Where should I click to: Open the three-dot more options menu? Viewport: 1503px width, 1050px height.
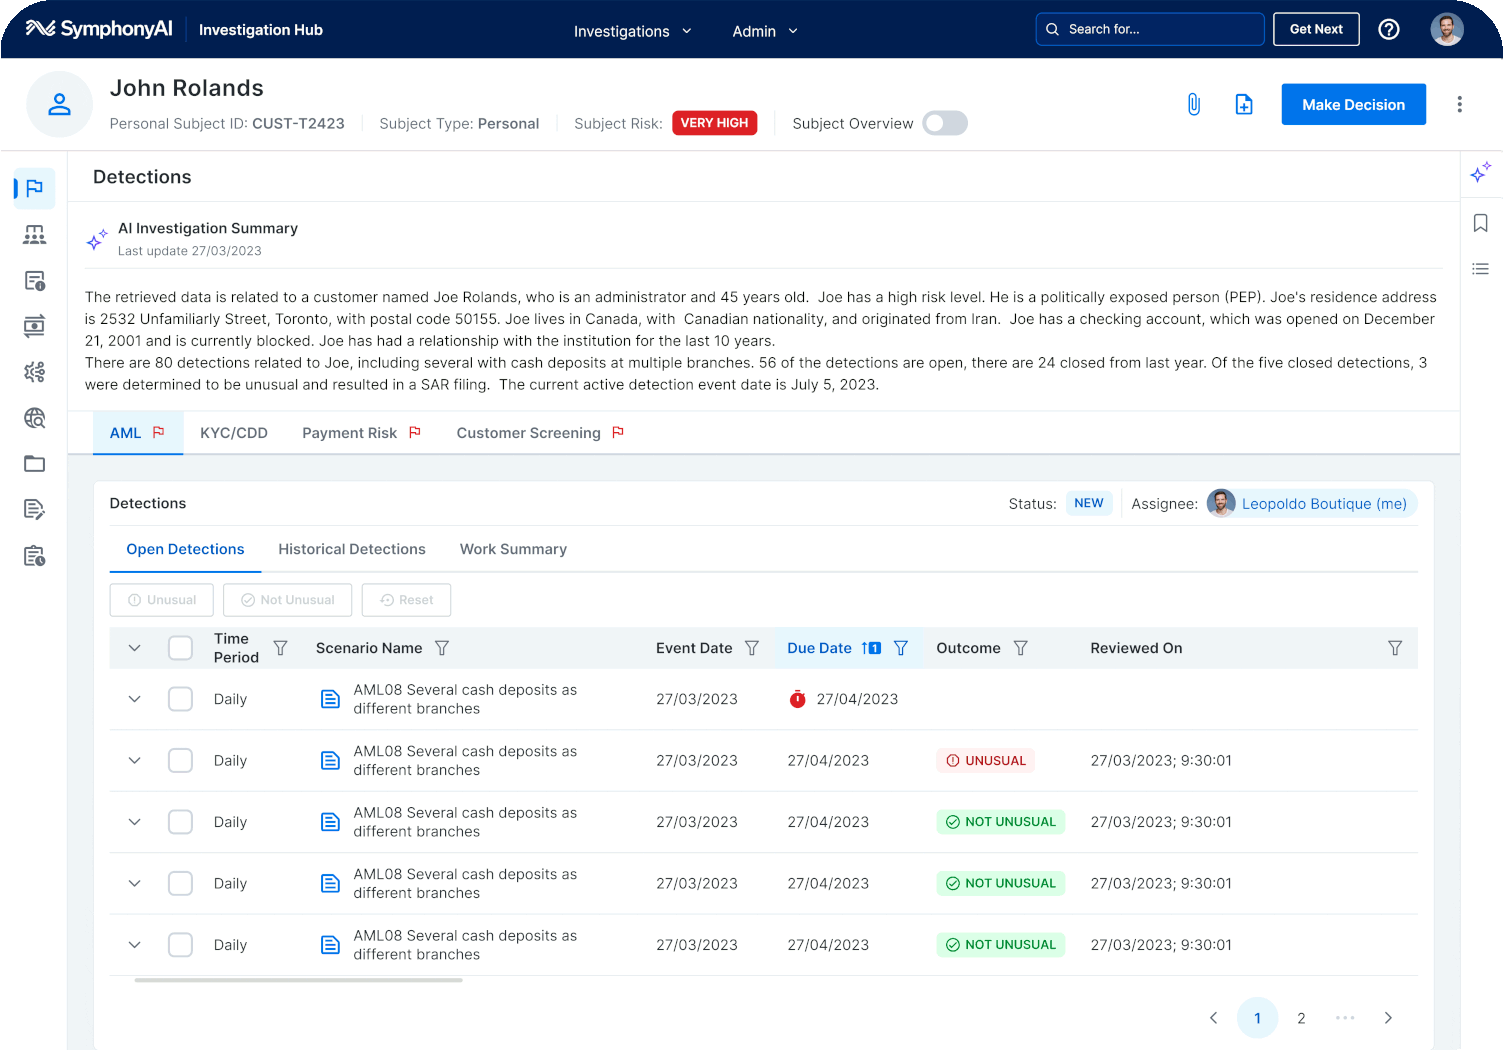coord(1459,104)
